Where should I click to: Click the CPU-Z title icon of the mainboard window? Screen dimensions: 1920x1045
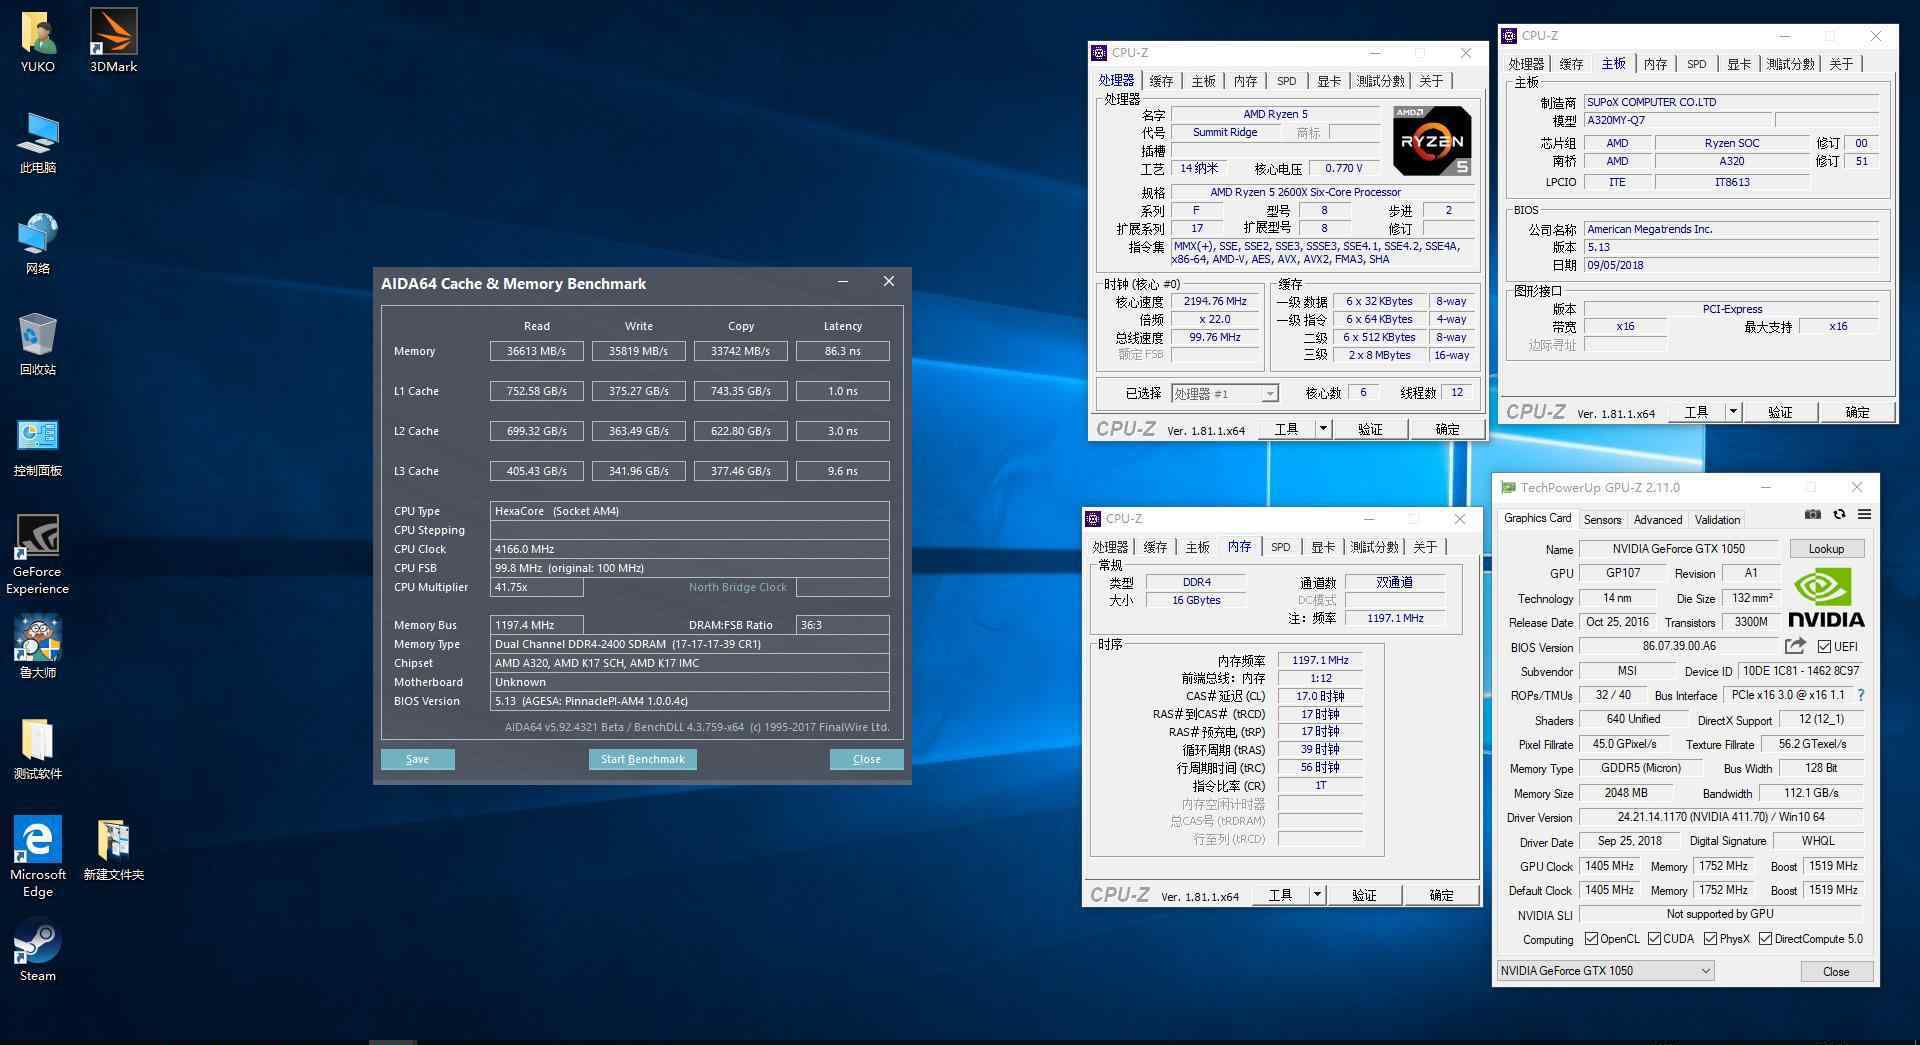1509,36
